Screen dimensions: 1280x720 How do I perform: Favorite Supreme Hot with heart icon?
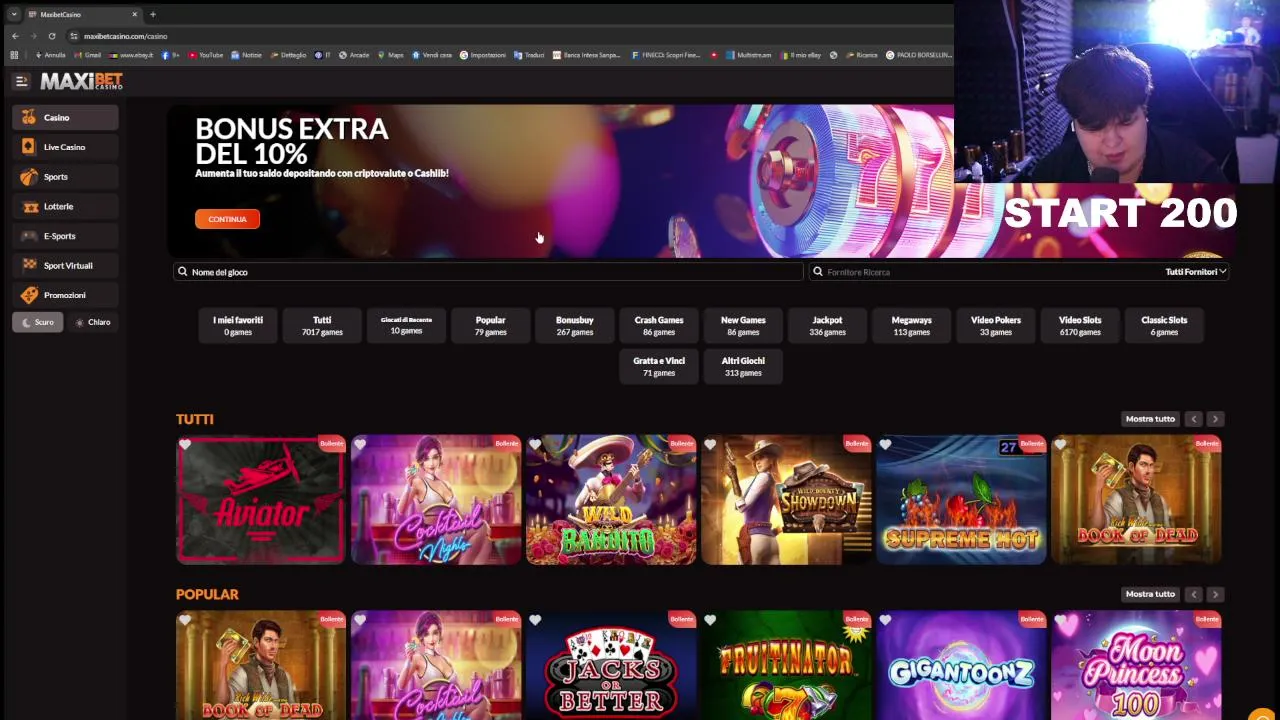[x=885, y=445]
